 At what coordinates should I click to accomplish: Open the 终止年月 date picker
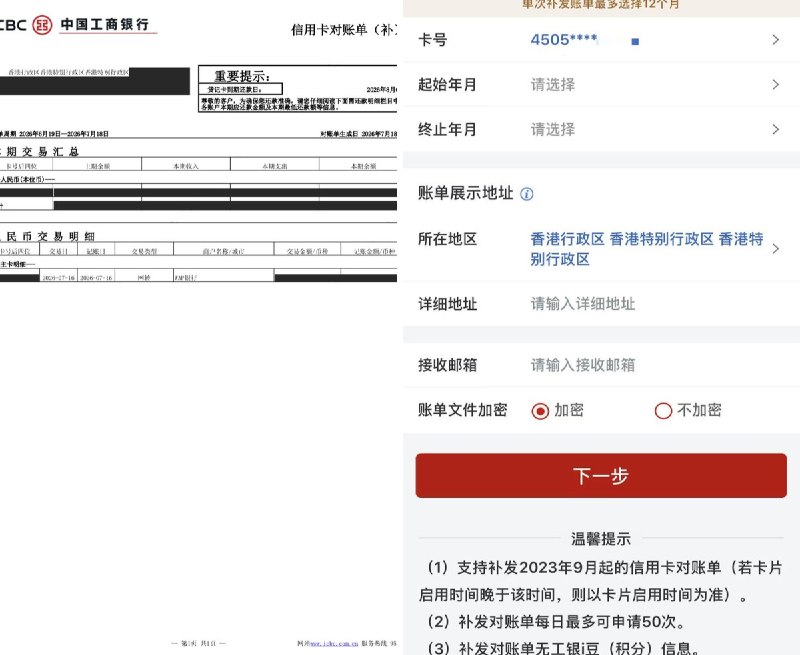click(x=602, y=129)
